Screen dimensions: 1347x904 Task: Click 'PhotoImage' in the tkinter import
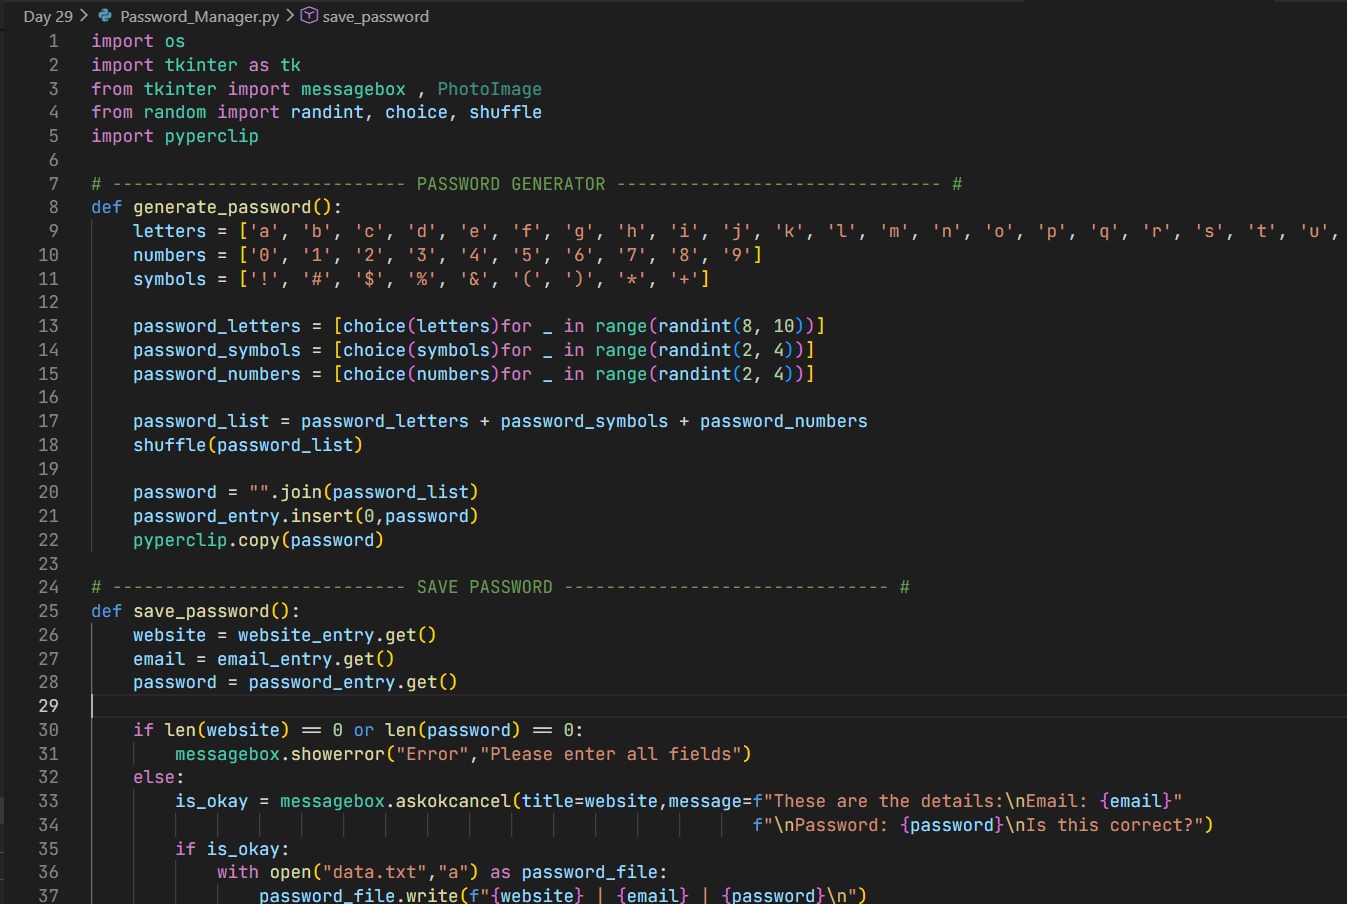click(490, 89)
